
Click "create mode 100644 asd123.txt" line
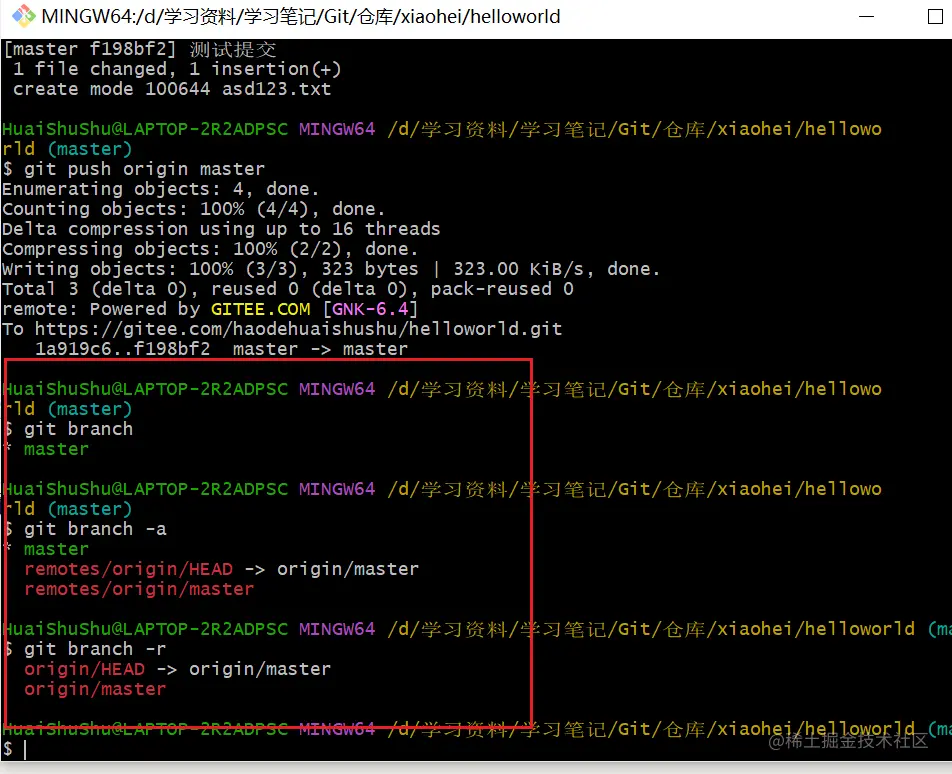[x=172, y=89]
